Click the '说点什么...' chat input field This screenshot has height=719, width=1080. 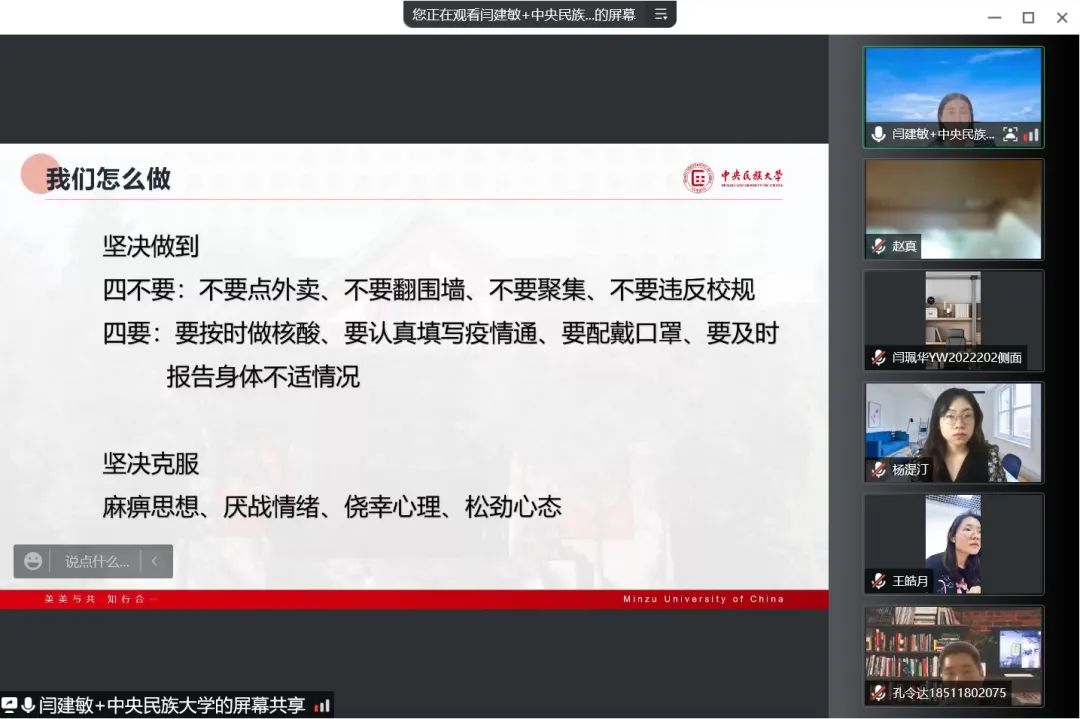tap(97, 561)
